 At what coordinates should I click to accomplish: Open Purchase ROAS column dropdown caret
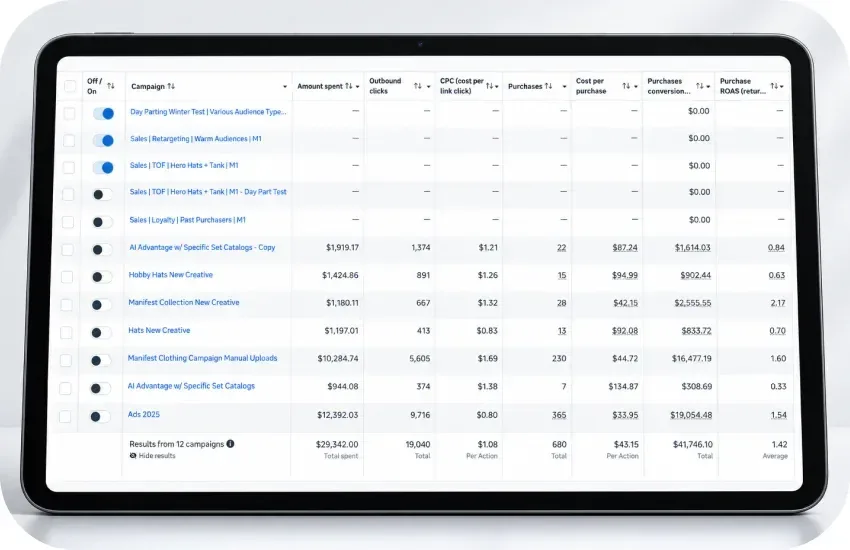[782, 87]
